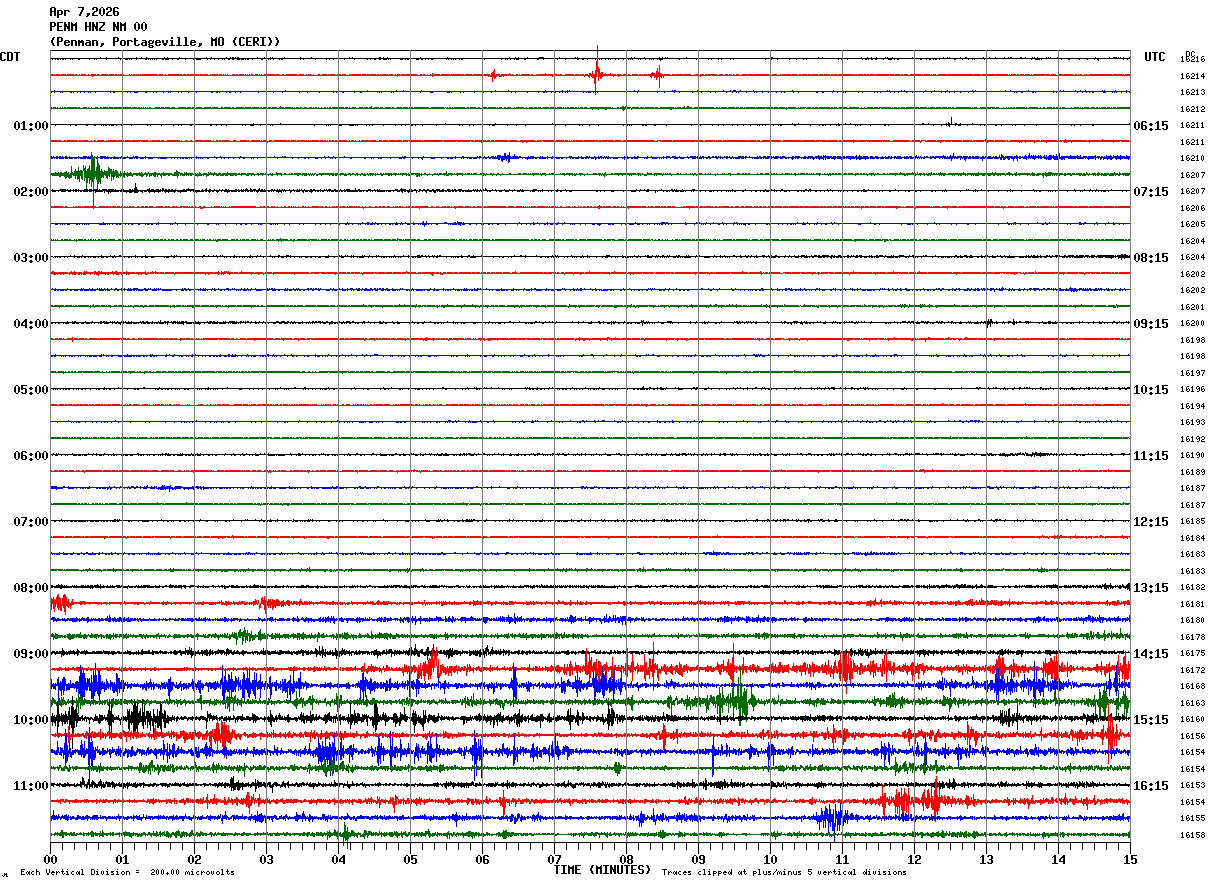Click the 07 minute tick on bottom axis

tap(554, 859)
